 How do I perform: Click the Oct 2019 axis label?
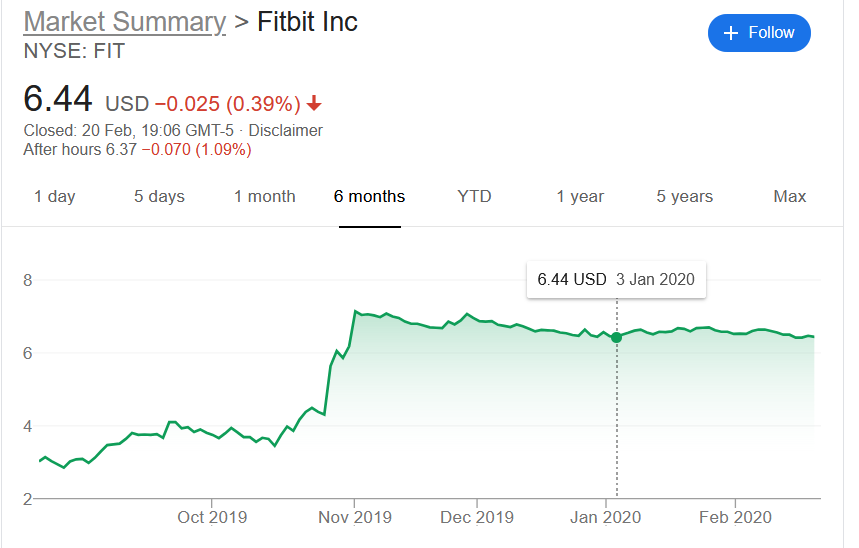212,517
